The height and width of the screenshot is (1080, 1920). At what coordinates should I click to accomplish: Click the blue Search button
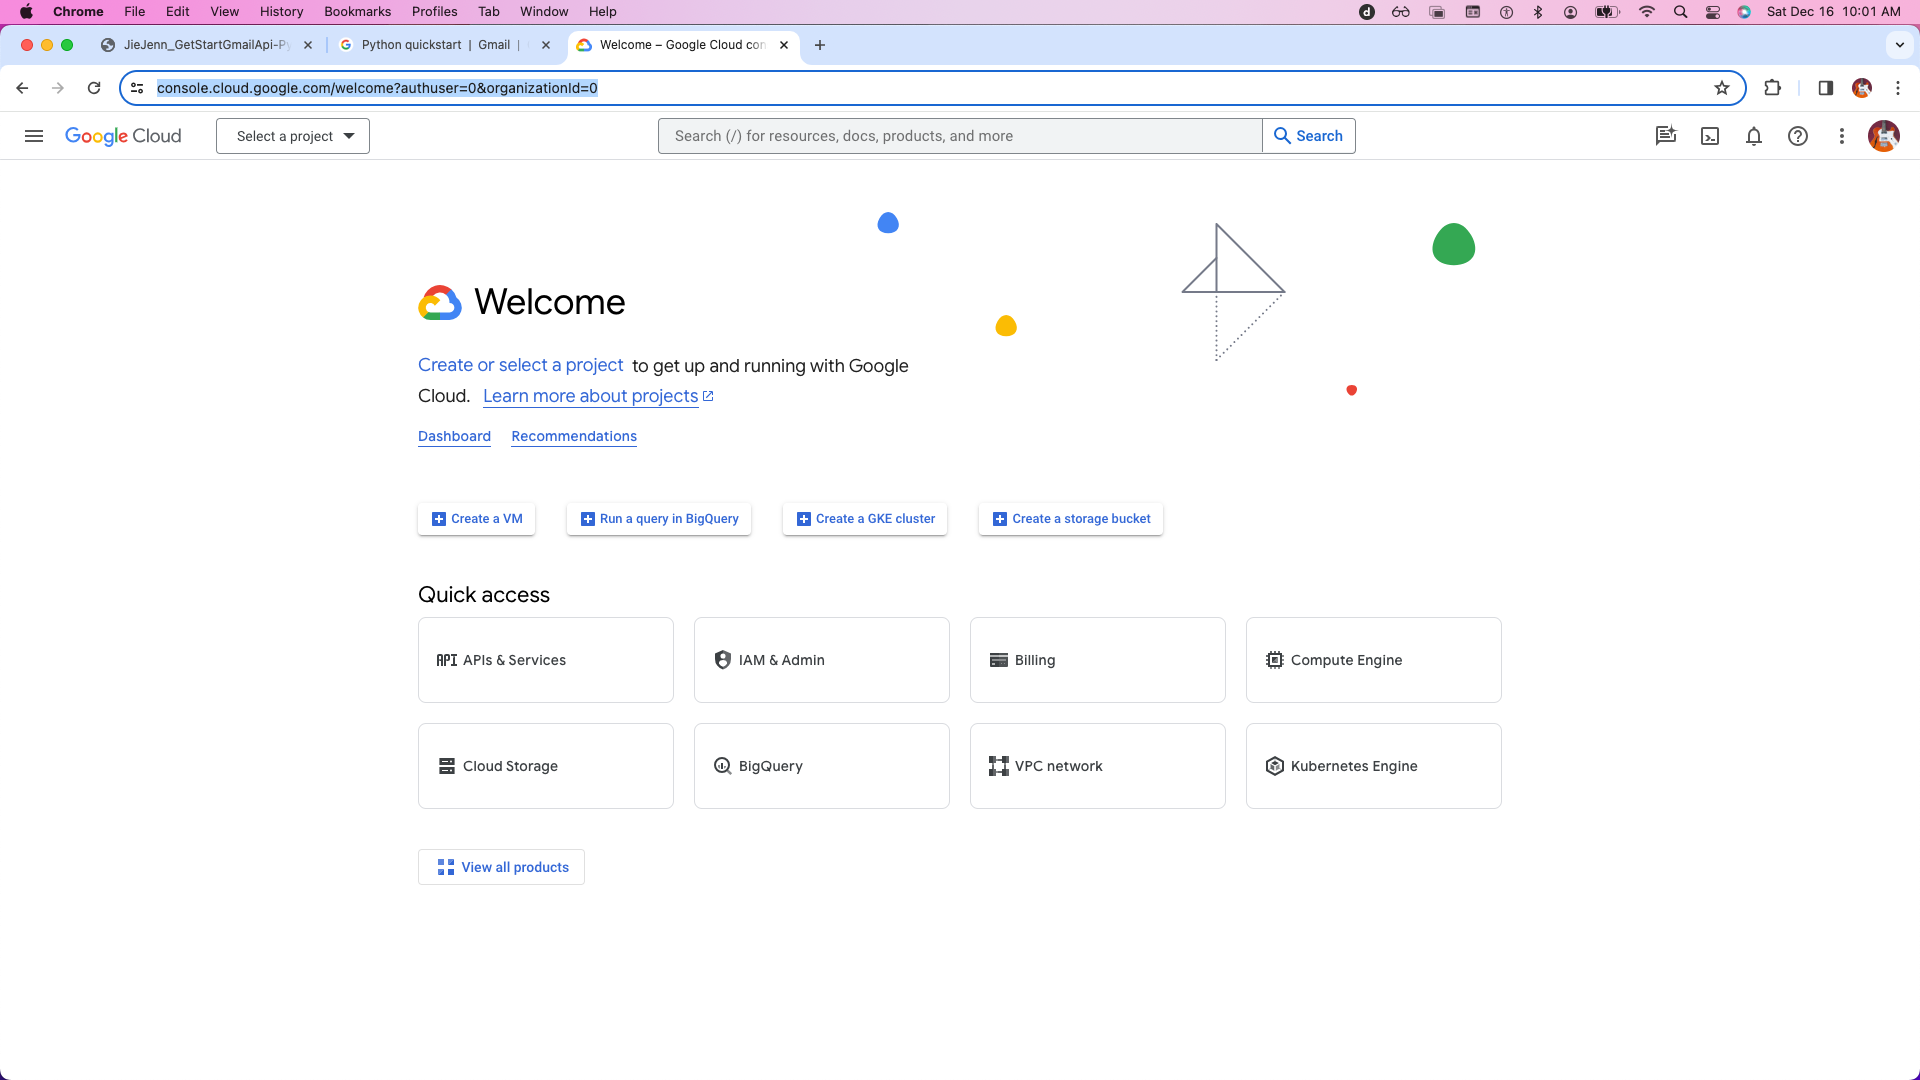[x=1309, y=136]
